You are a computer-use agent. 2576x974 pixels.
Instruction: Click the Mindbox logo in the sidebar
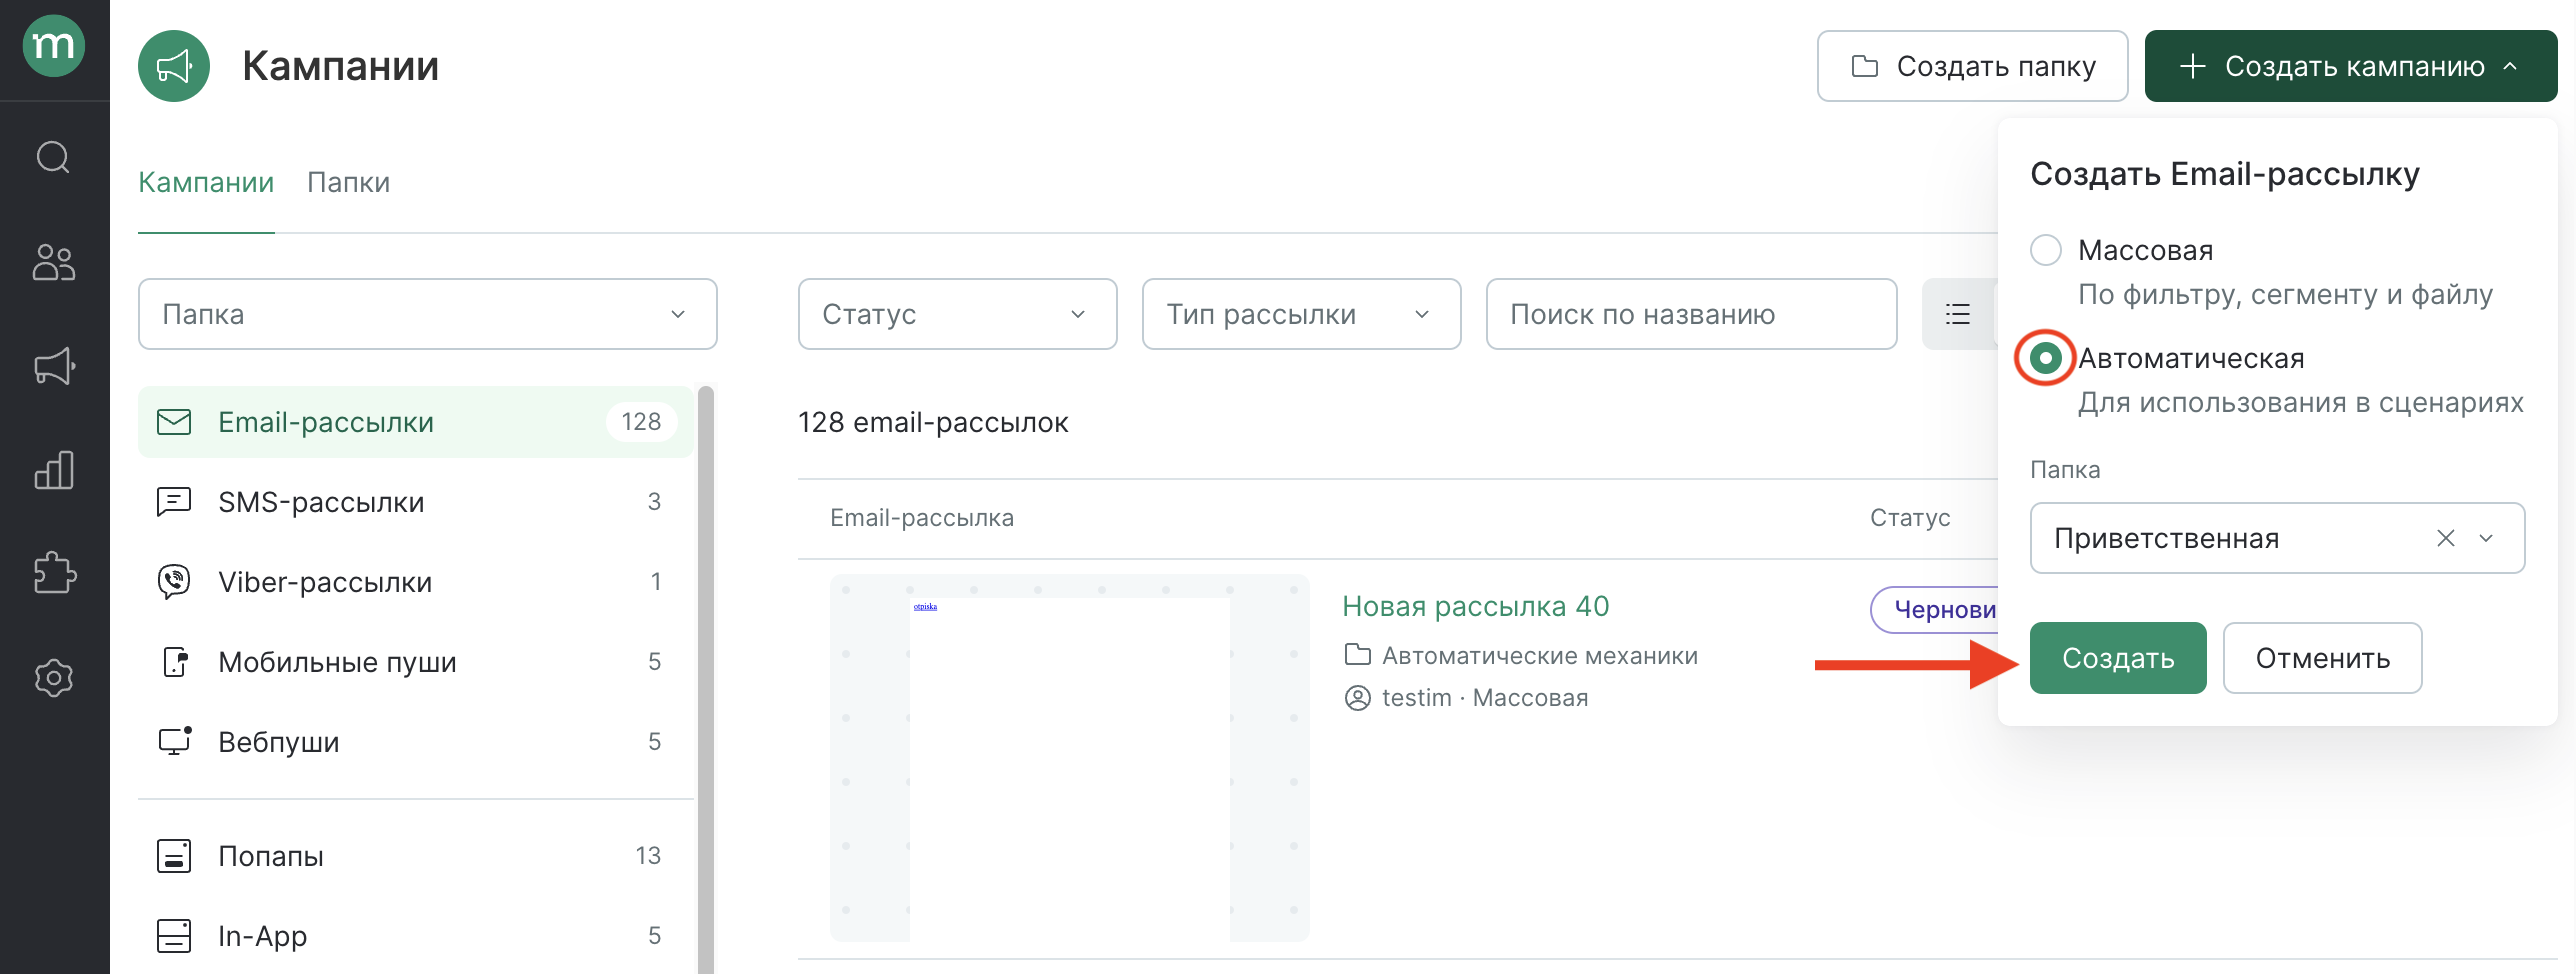54,46
